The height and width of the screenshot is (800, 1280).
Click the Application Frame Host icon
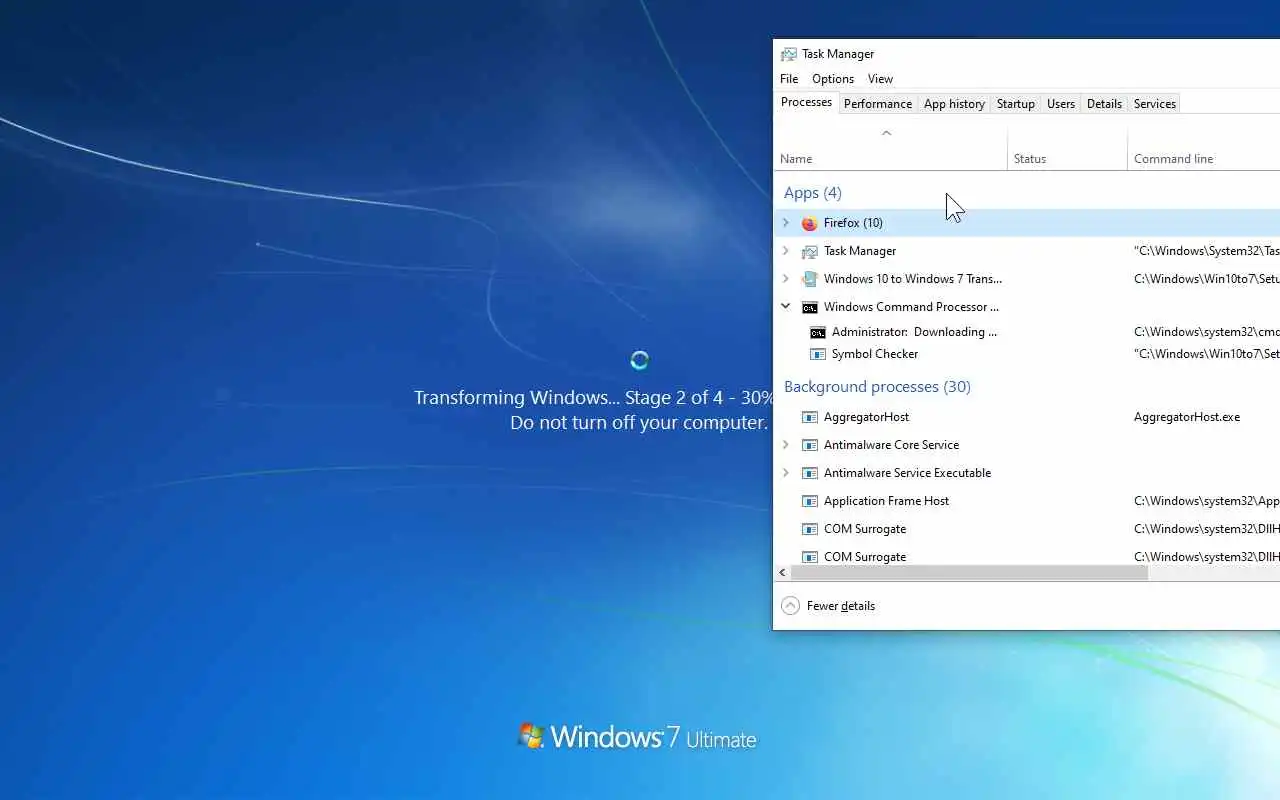click(810, 501)
